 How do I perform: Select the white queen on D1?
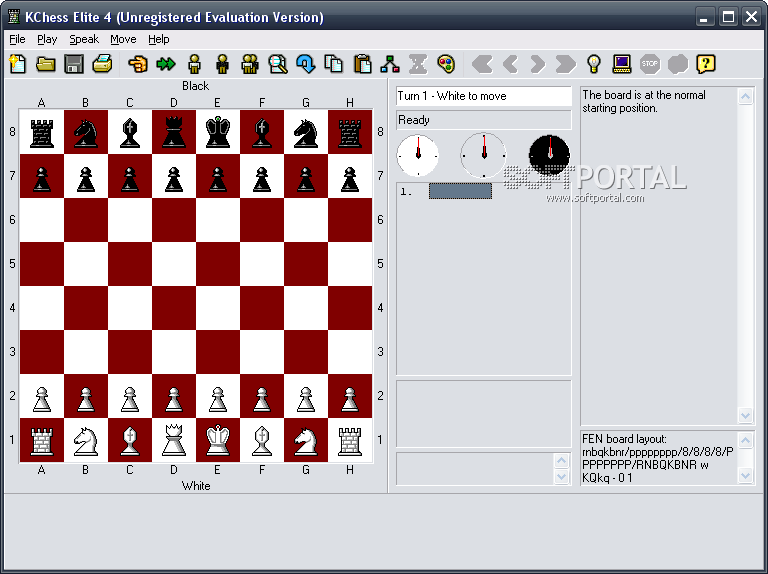click(174, 440)
